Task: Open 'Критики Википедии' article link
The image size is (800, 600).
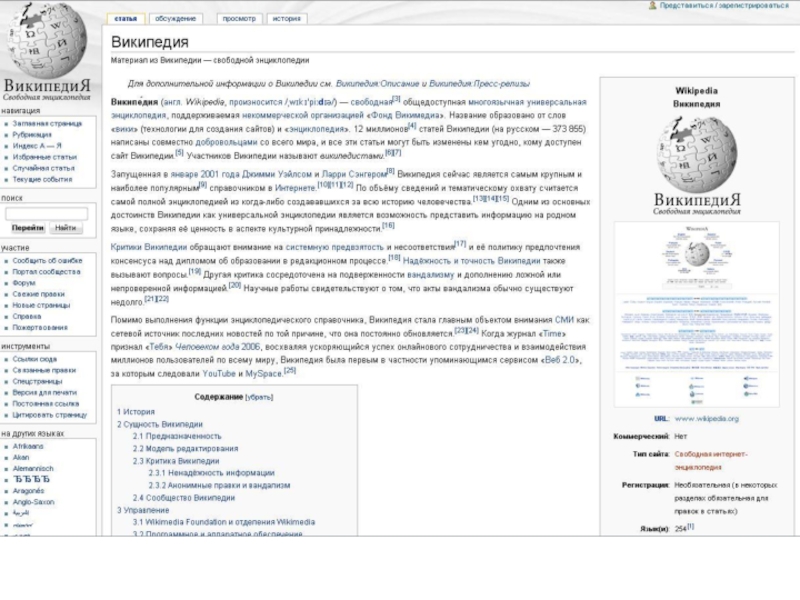Action: click(149, 247)
